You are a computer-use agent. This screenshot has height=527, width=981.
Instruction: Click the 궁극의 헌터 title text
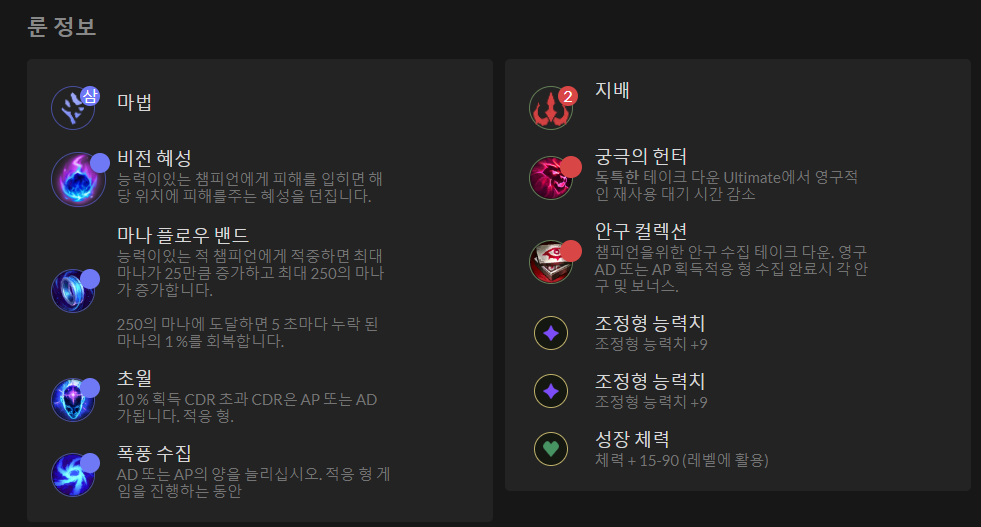641,156
